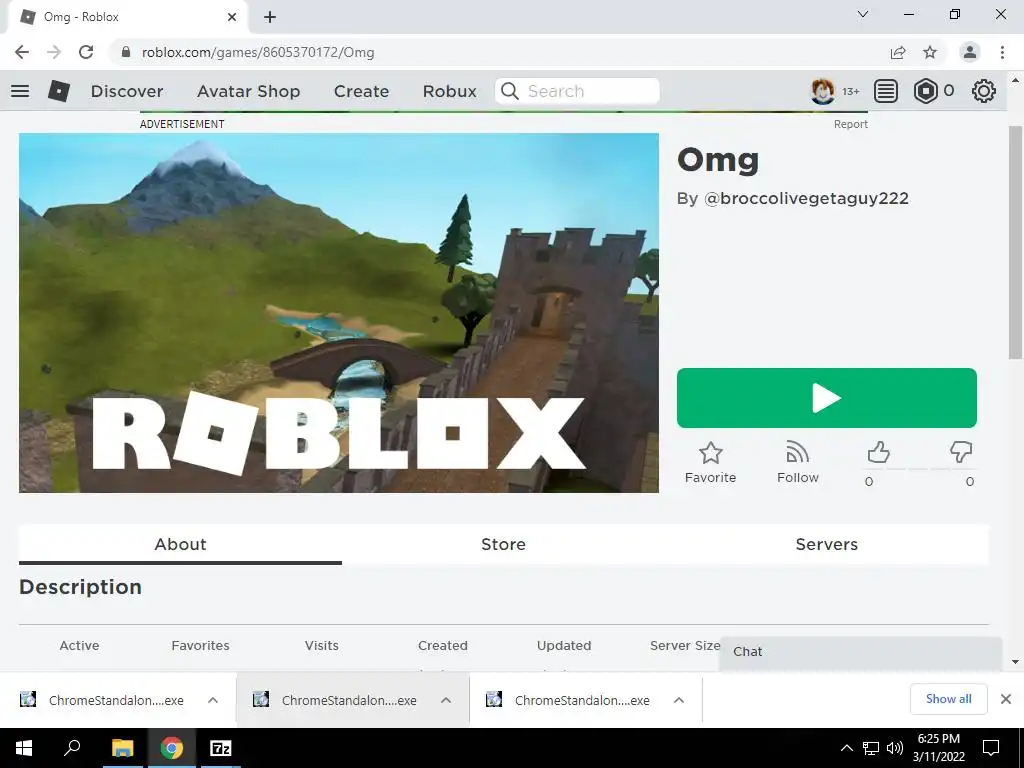Open Chrome profile icon

pos(970,52)
